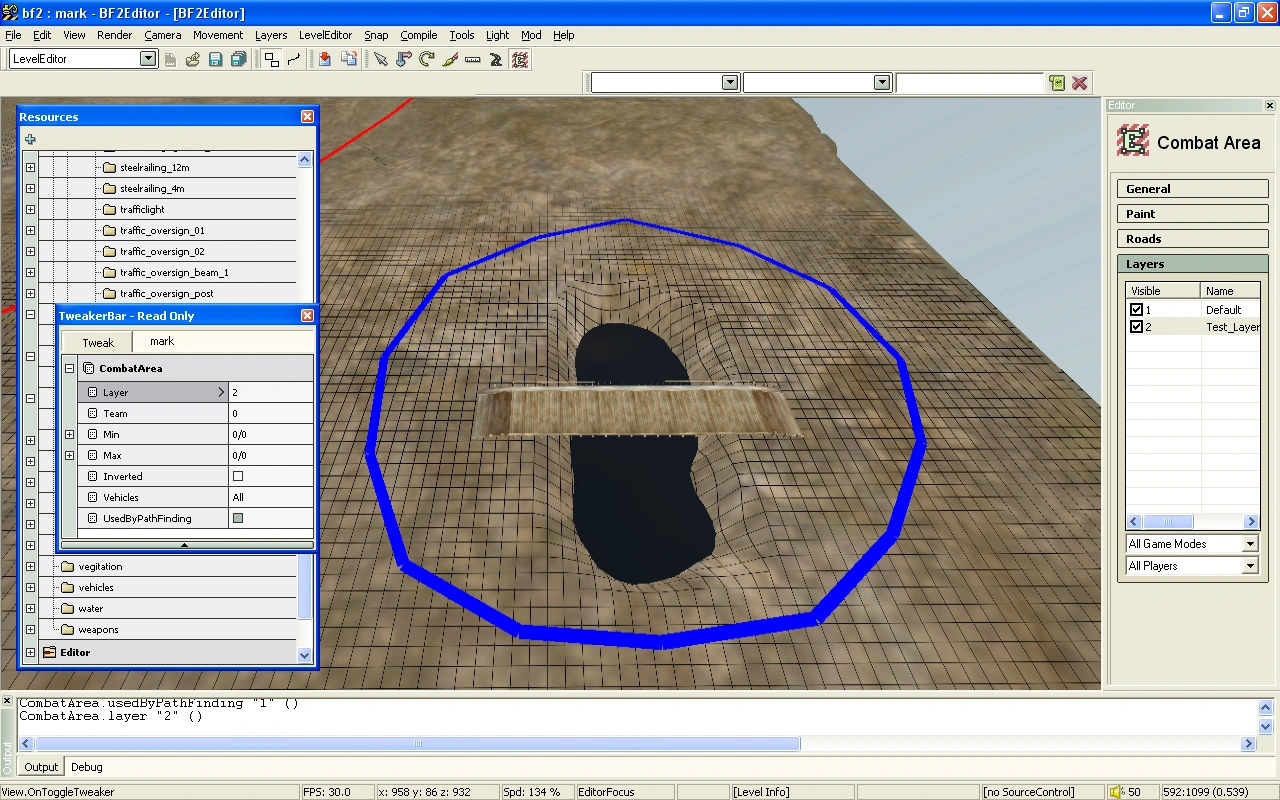Click the TweakerBar bottom collapse arrow bar
This screenshot has width=1280, height=800.
pyautogui.click(x=187, y=545)
